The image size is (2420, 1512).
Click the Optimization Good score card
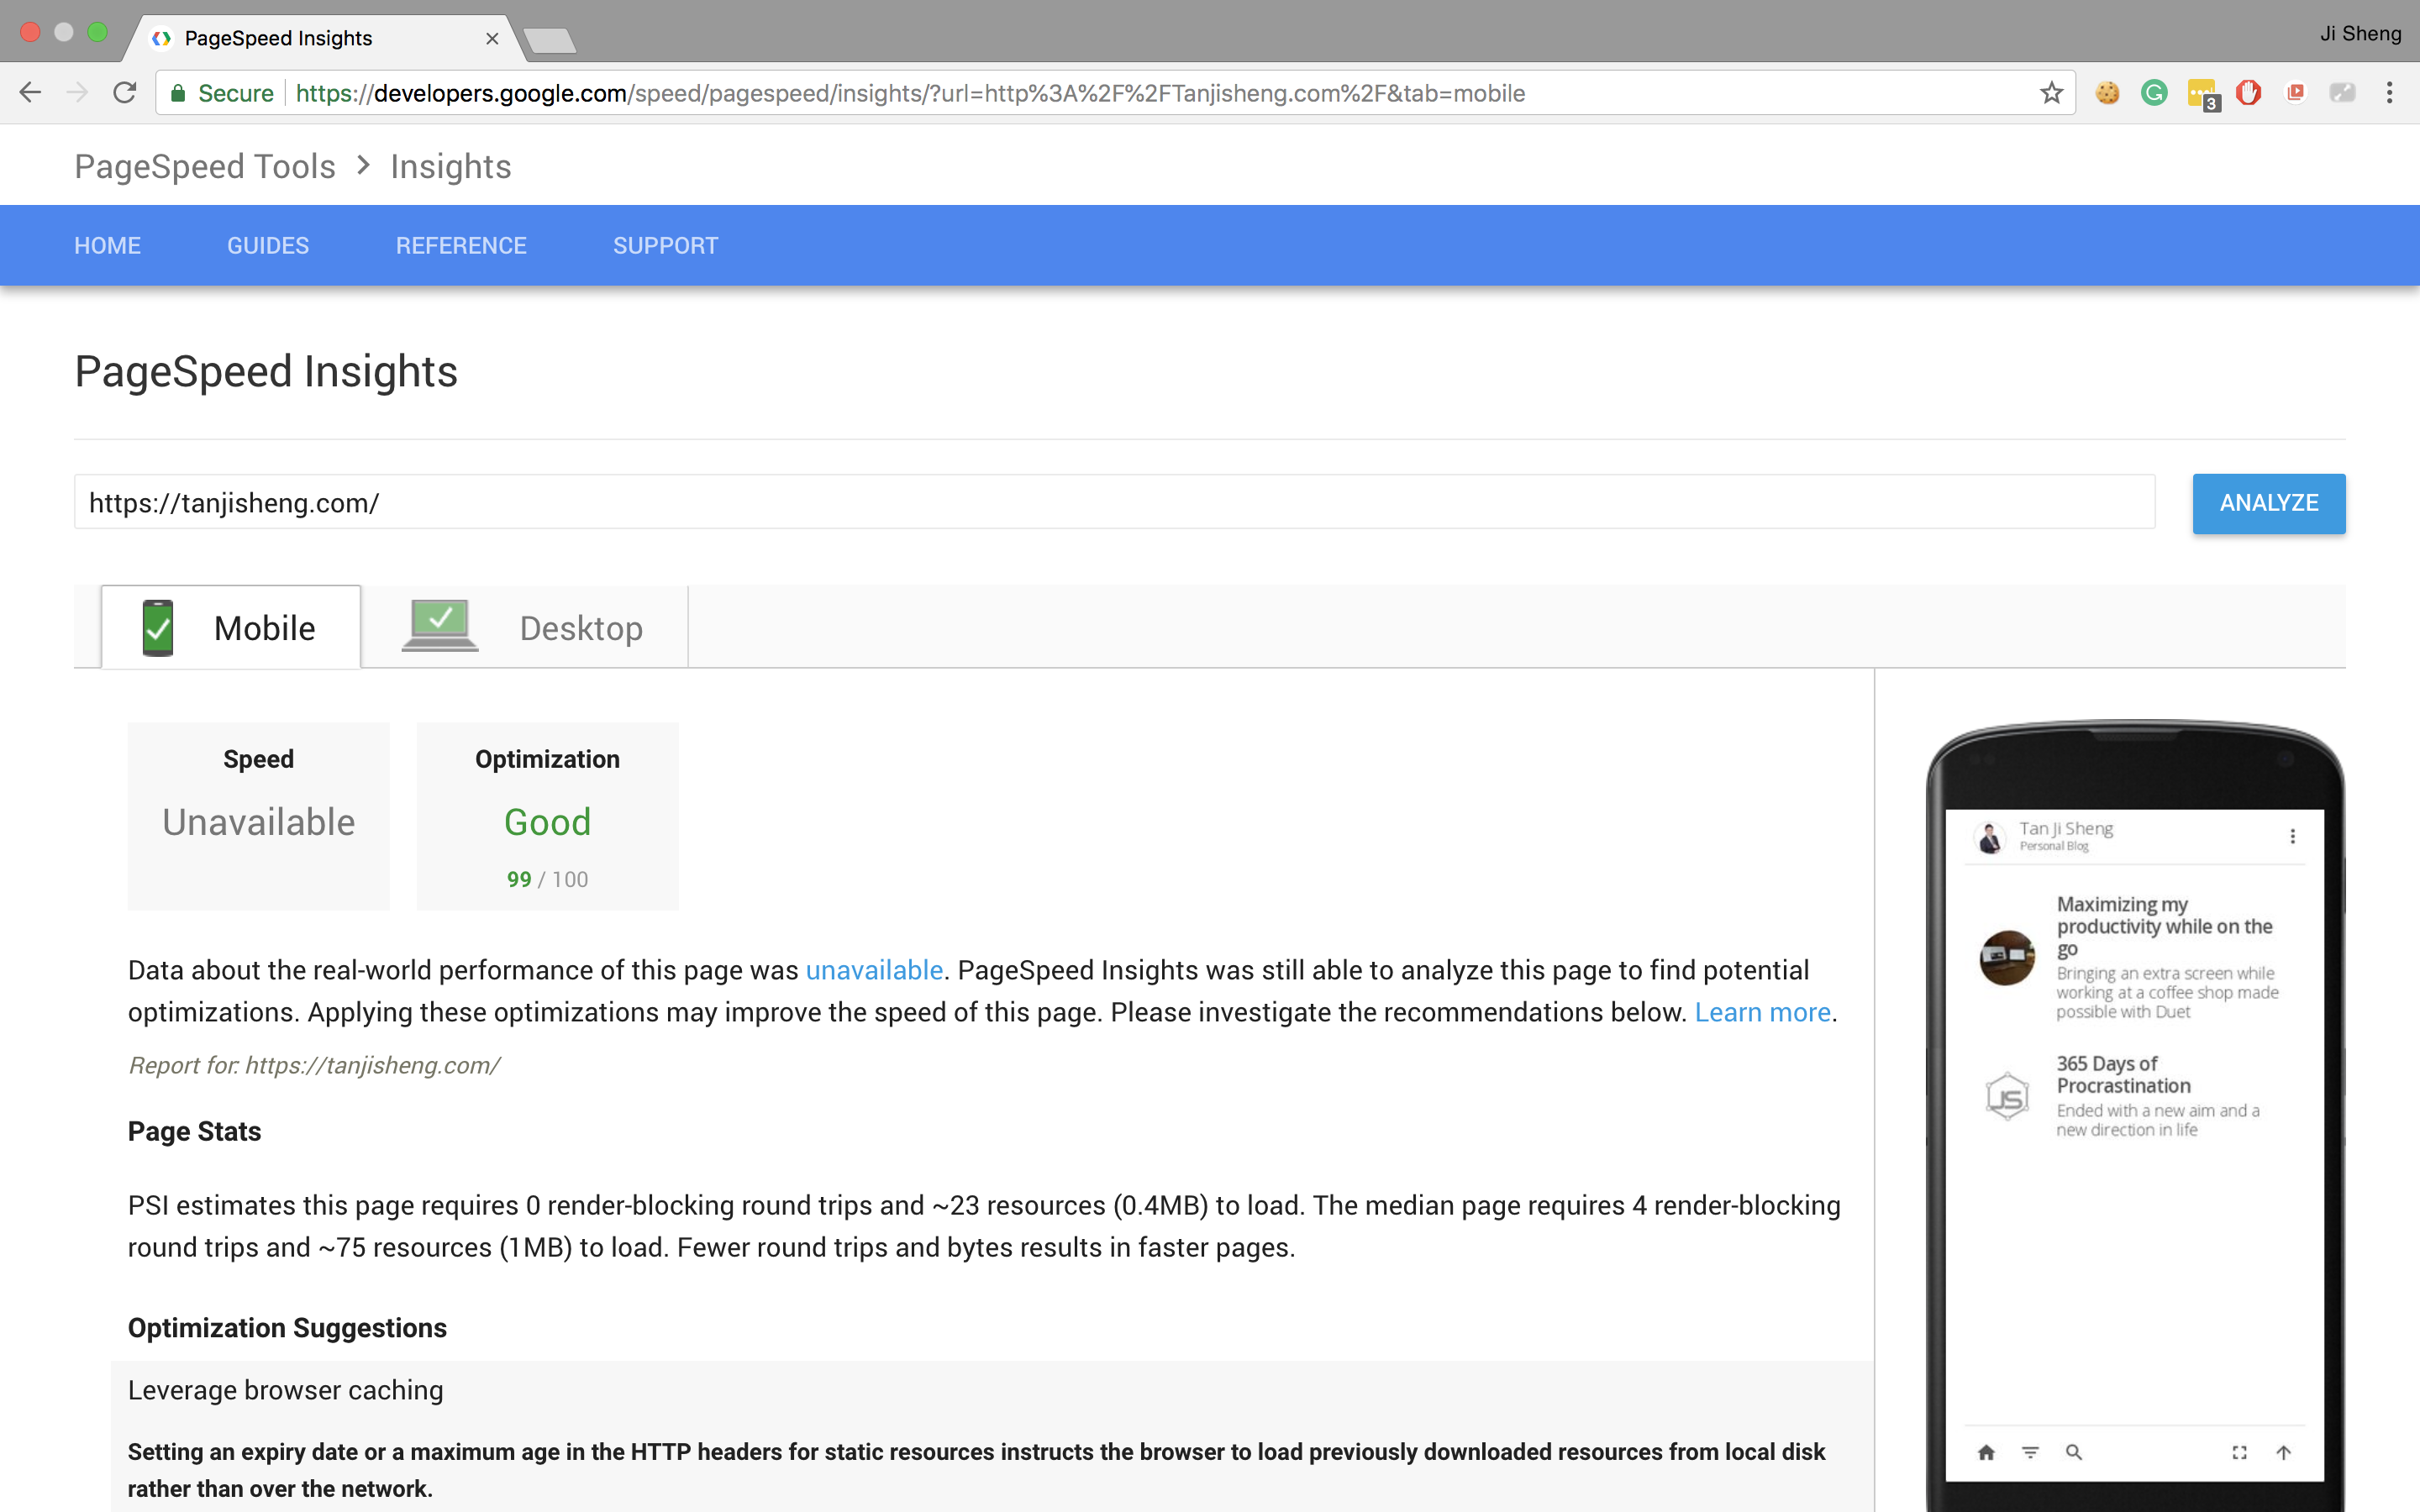[x=547, y=816]
